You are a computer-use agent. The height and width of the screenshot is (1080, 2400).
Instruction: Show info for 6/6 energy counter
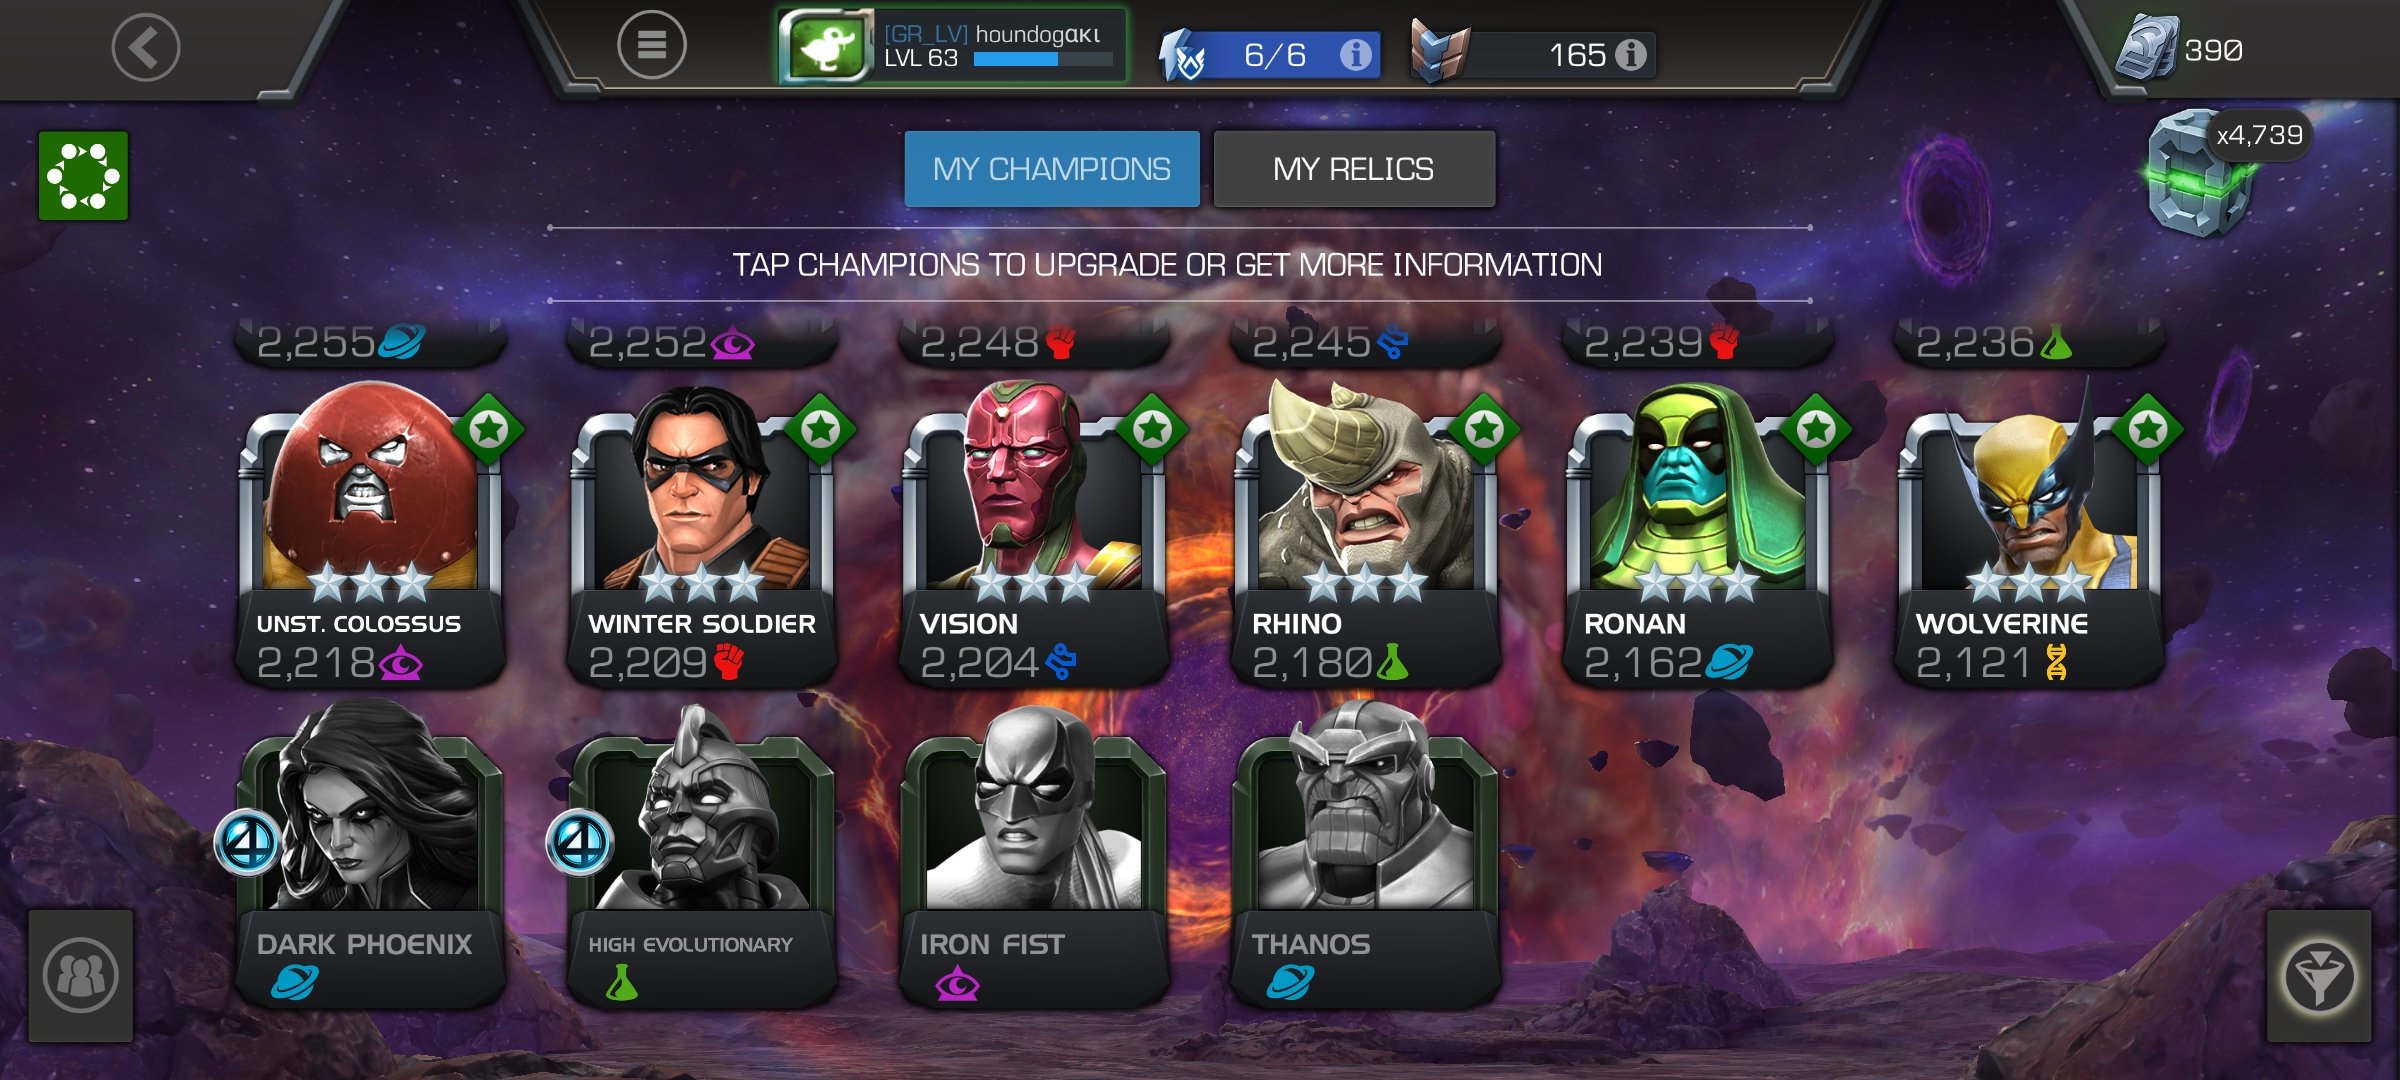tap(1356, 55)
